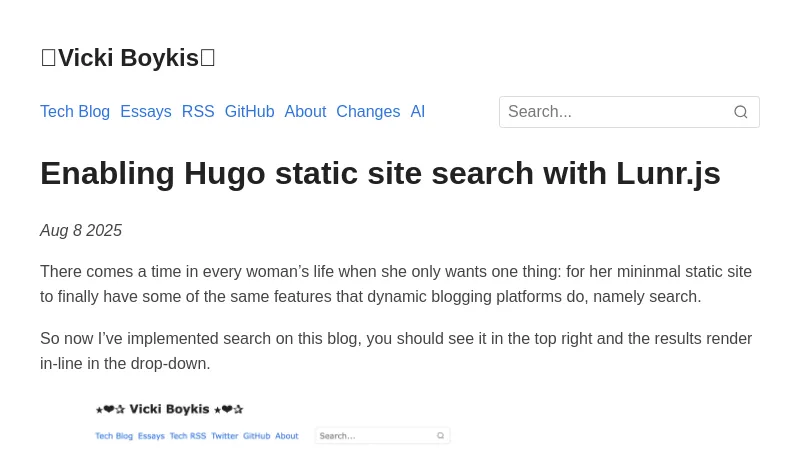The image size is (800, 450).
Task: Click the Twitter link in embedded screenshot
Action: point(224,436)
